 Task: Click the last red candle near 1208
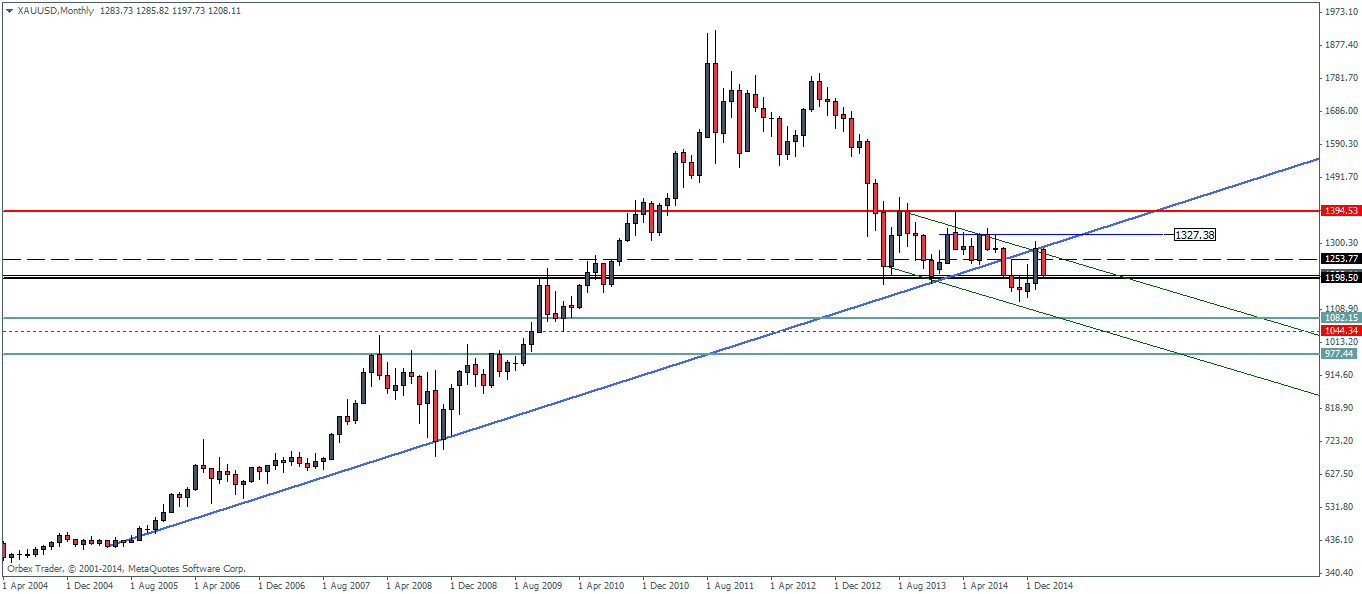(1044, 263)
